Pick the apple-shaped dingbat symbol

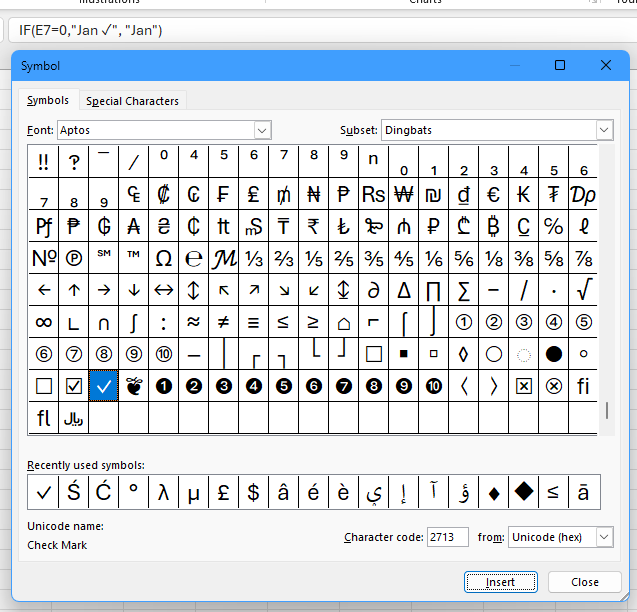coord(134,386)
